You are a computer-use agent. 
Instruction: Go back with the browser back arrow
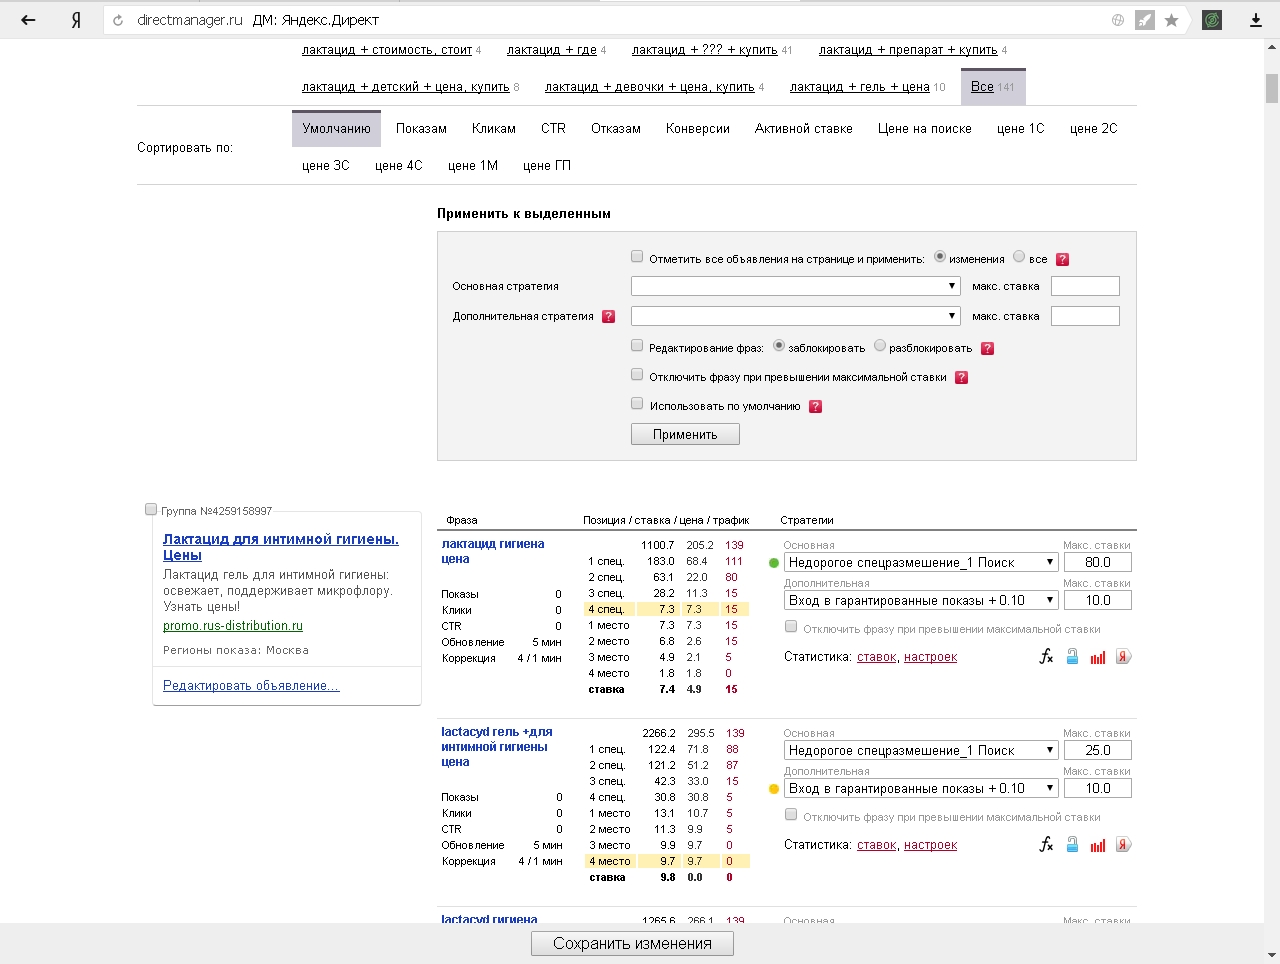point(28,20)
